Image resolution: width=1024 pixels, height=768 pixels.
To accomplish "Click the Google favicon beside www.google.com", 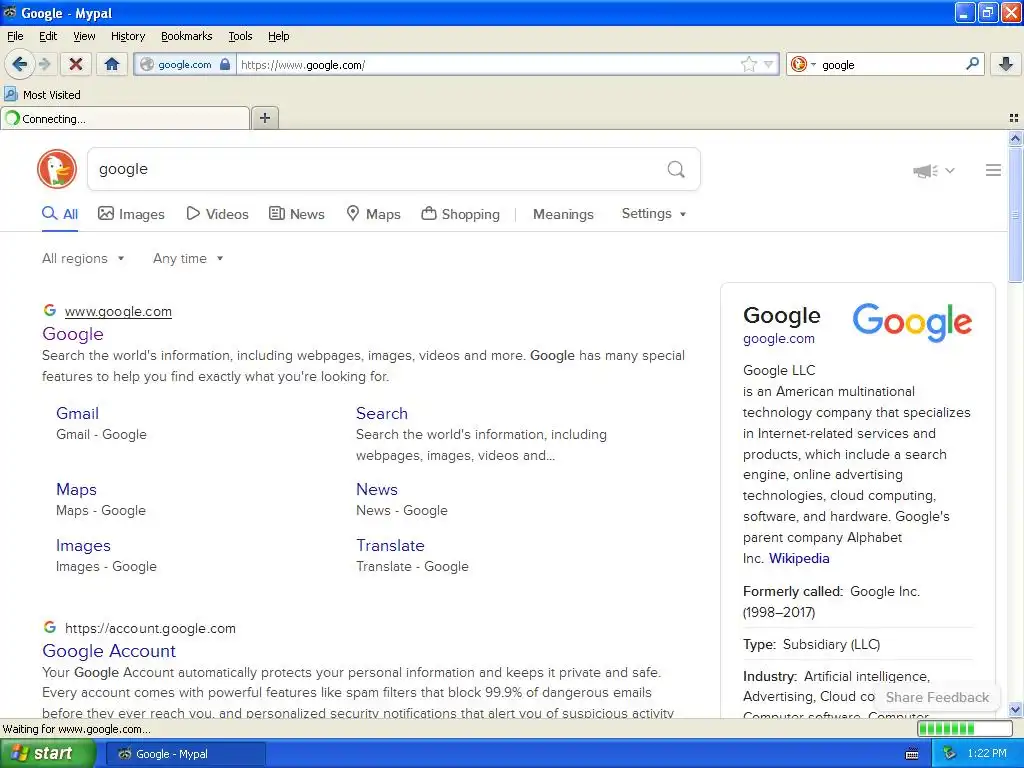I will (50, 310).
